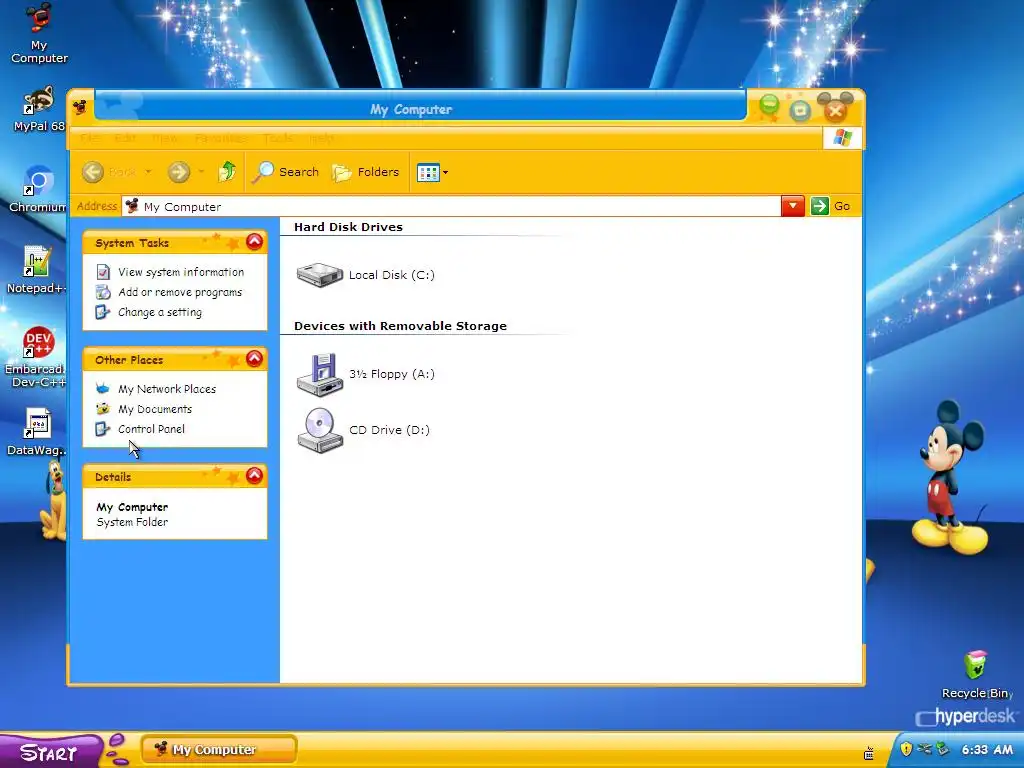Minimize the My Computer window
Screen dimensions: 1024x768
[x=770, y=105]
